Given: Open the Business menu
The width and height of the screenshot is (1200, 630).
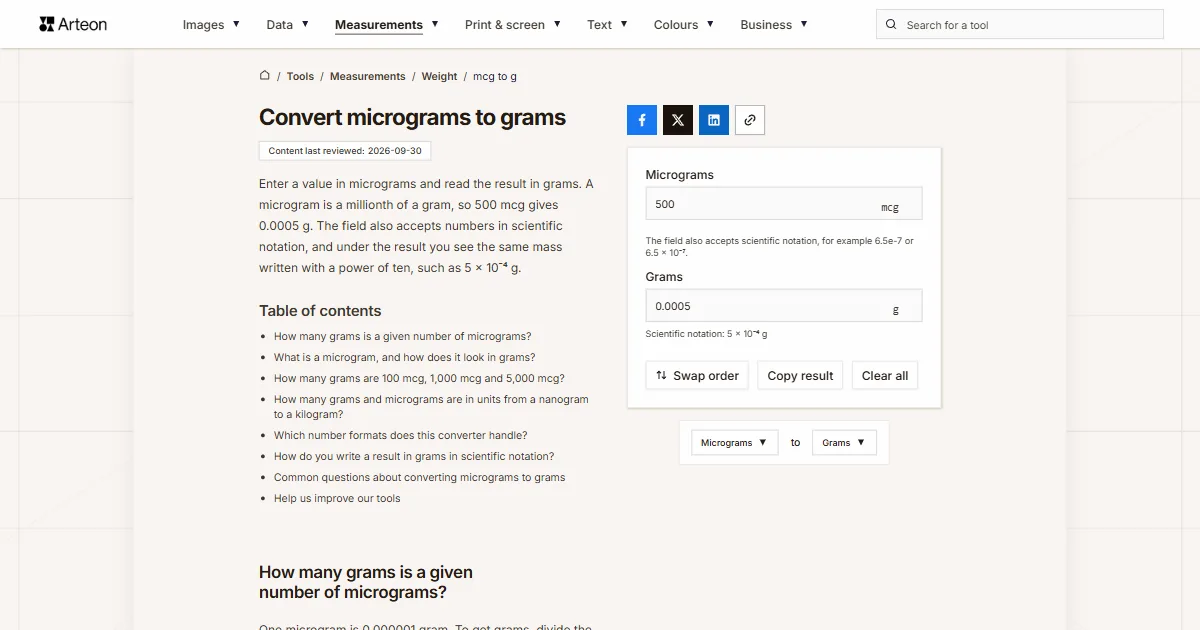Looking at the screenshot, I should tap(774, 25).
